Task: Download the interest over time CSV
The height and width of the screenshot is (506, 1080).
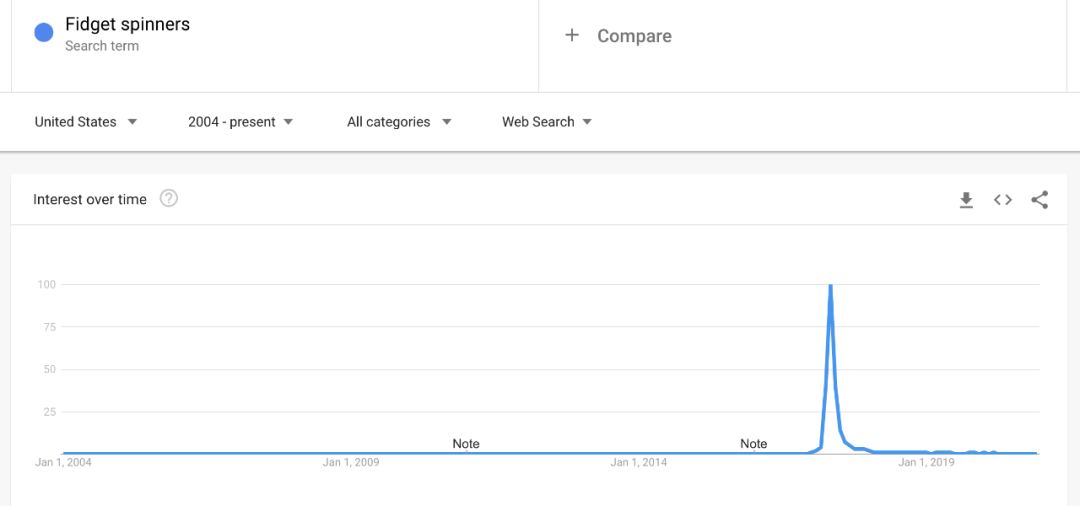Action: point(966,200)
